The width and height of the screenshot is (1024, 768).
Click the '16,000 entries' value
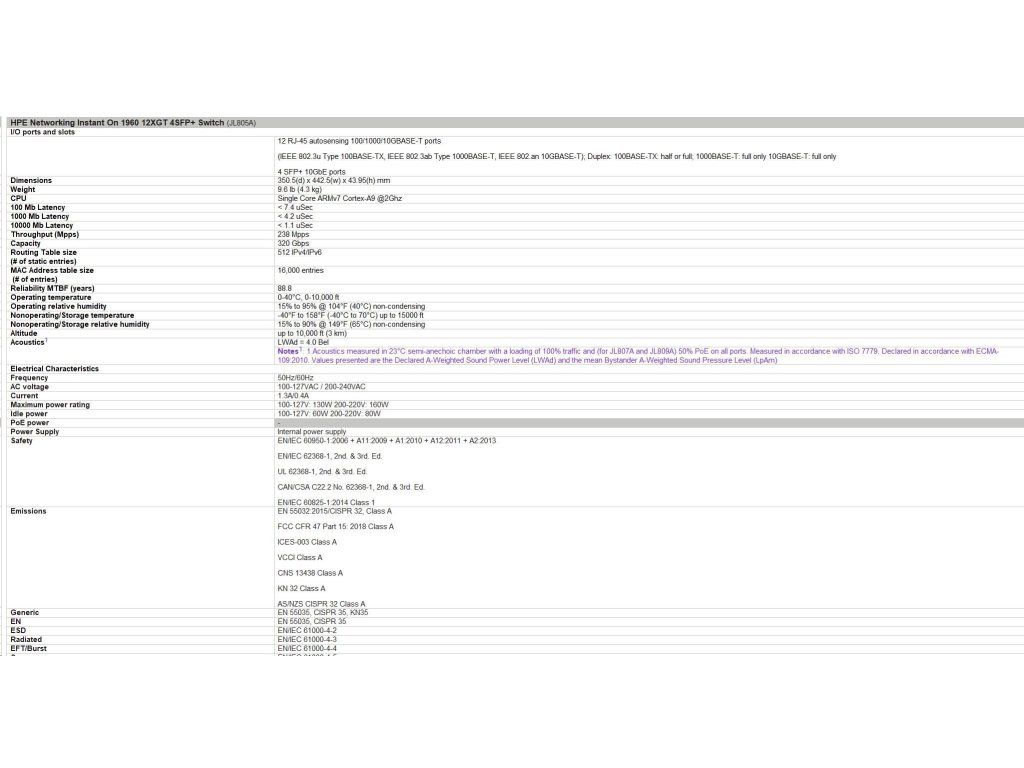click(x=300, y=270)
